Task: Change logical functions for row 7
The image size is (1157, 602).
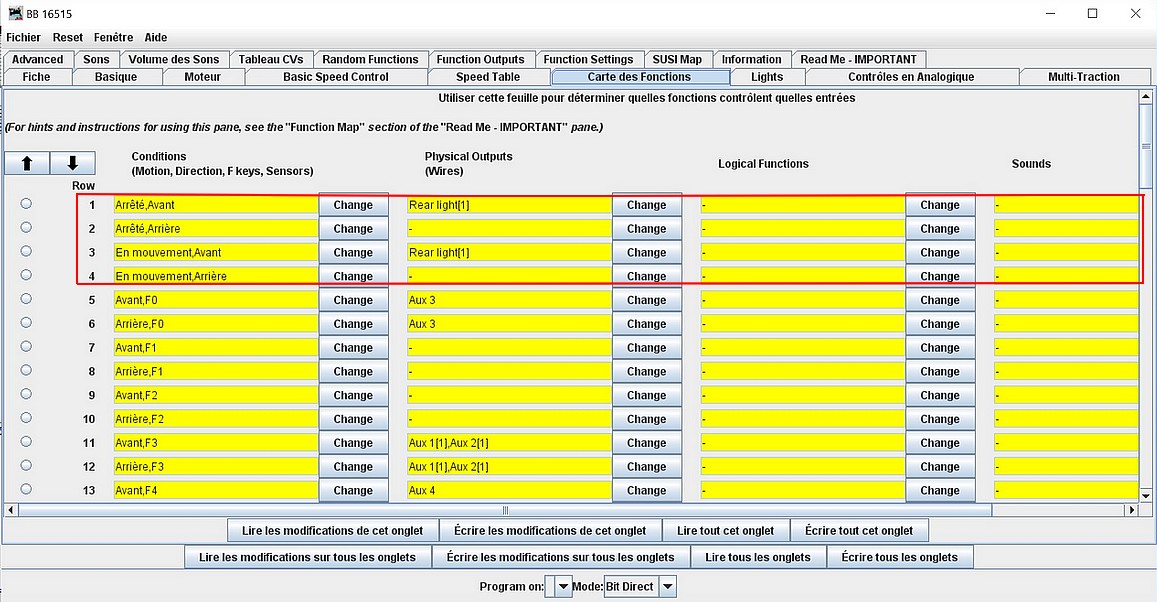Action: point(940,347)
